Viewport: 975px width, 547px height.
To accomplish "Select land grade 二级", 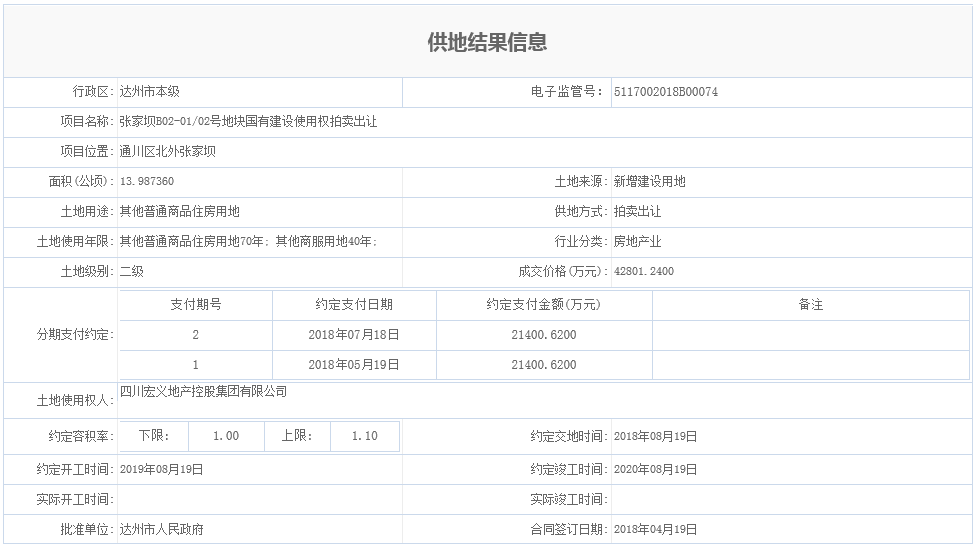I will (131, 272).
